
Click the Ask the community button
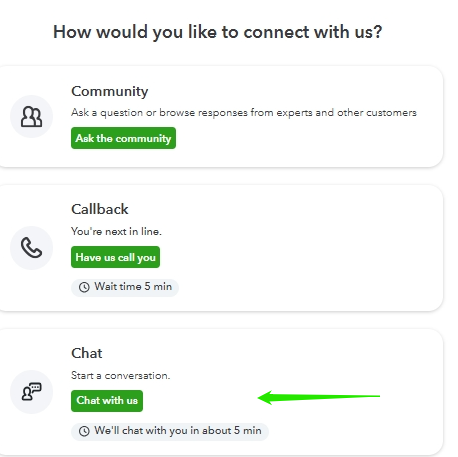pos(123,138)
